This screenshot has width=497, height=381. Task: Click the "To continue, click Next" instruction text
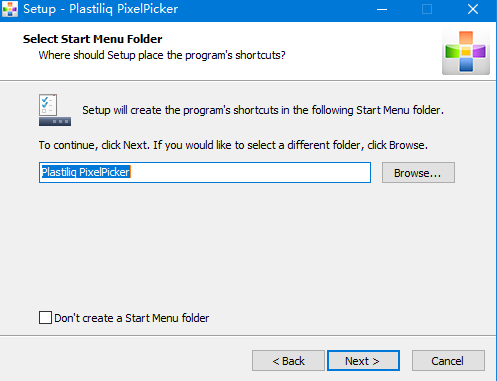pos(233,145)
